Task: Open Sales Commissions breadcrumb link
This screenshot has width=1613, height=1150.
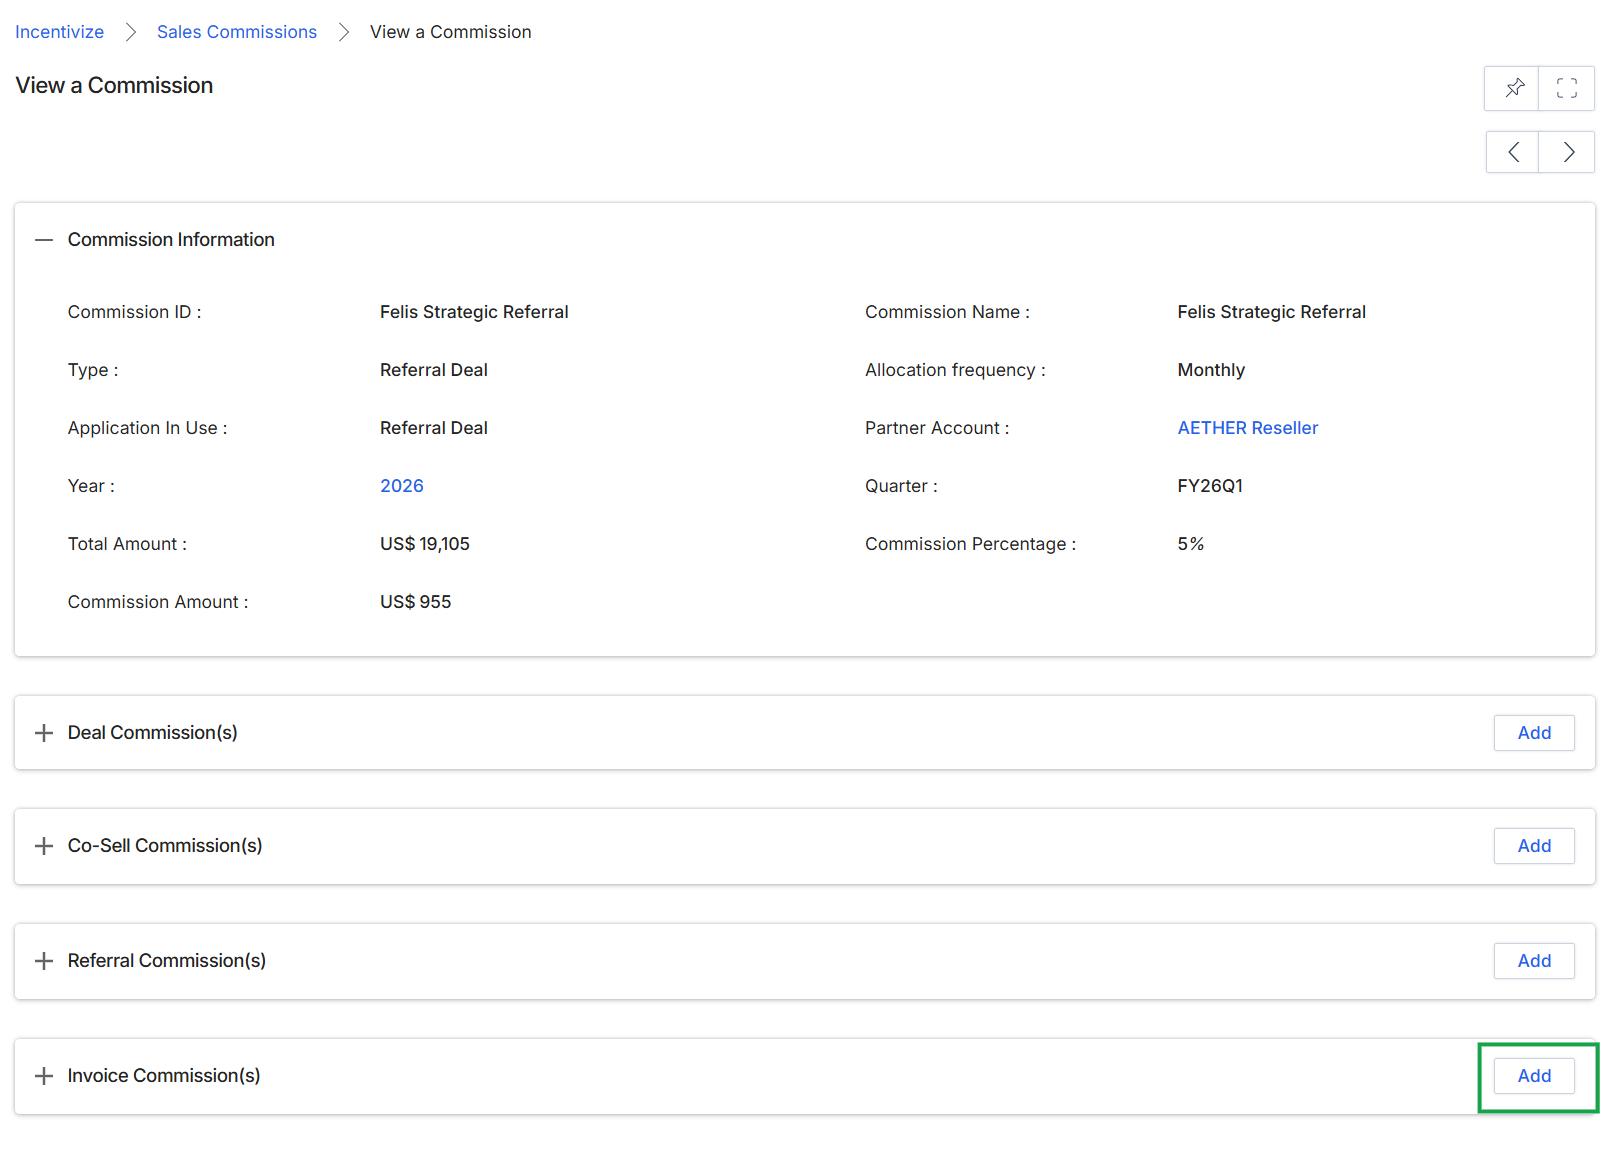Action: pos(237,32)
